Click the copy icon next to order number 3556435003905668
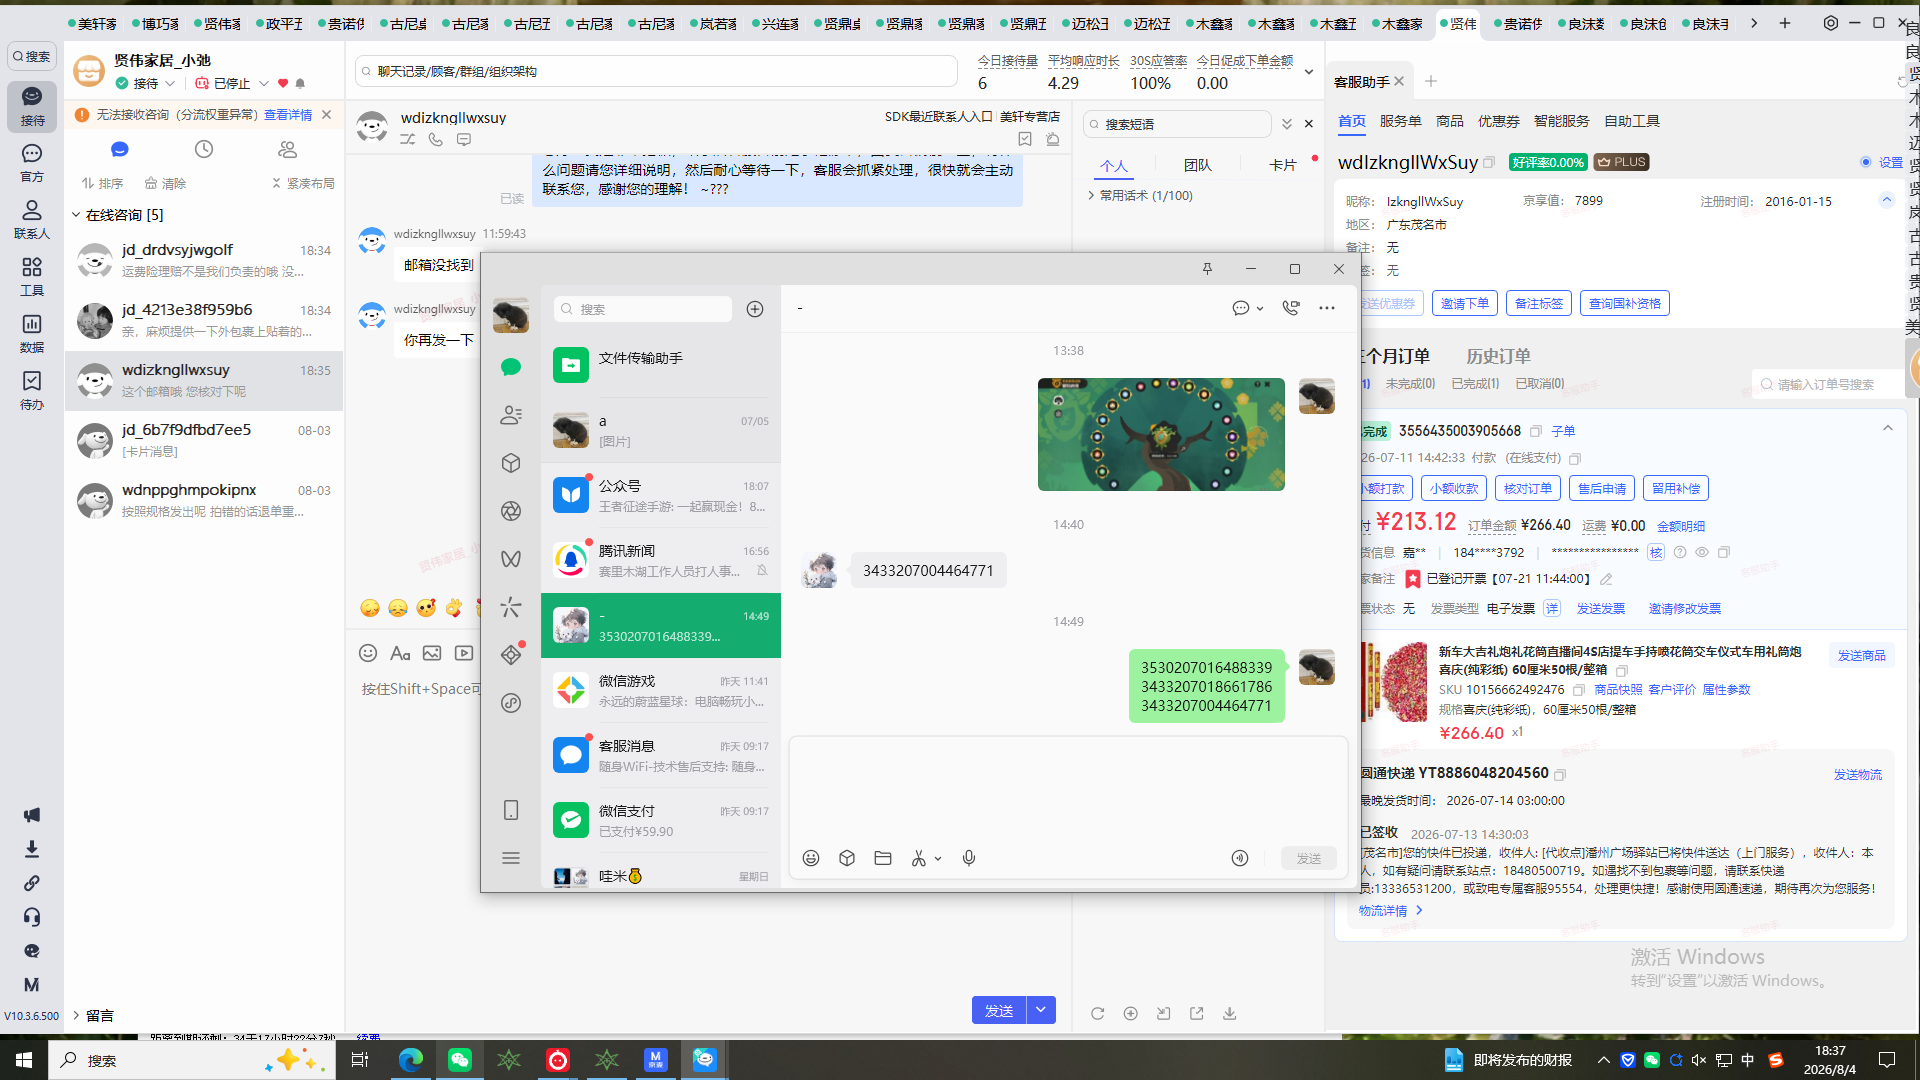The image size is (1920, 1080). pos(1536,431)
